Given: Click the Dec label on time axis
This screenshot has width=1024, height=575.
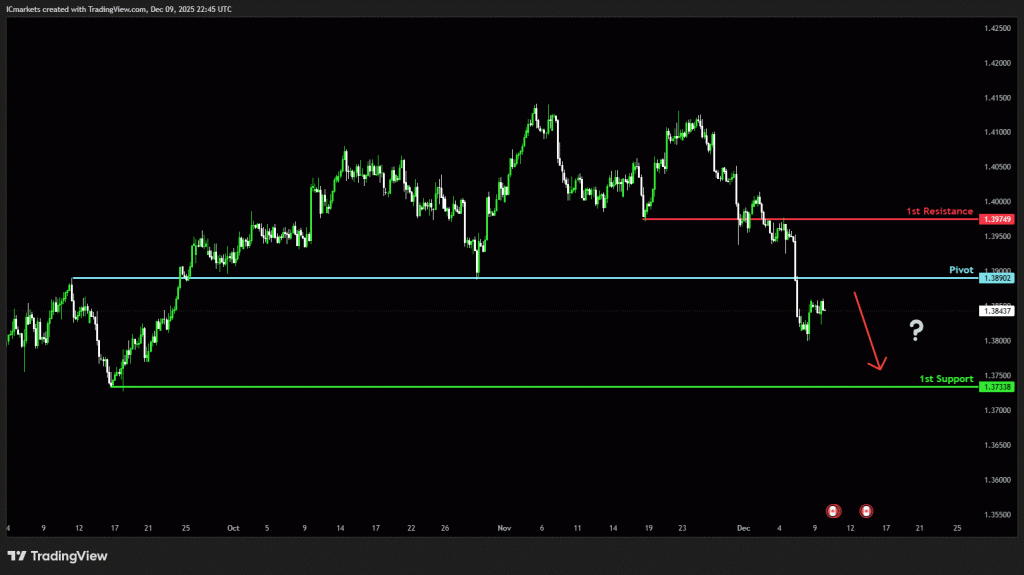Looking at the screenshot, I should (742, 527).
